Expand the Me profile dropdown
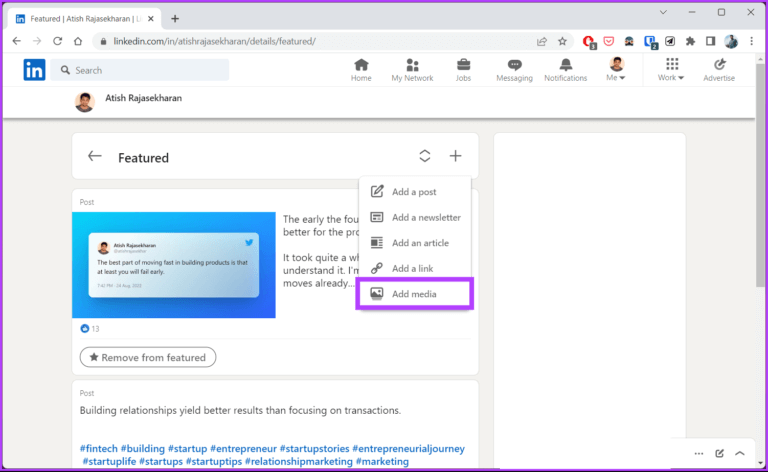 pyautogui.click(x=616, y=69)
